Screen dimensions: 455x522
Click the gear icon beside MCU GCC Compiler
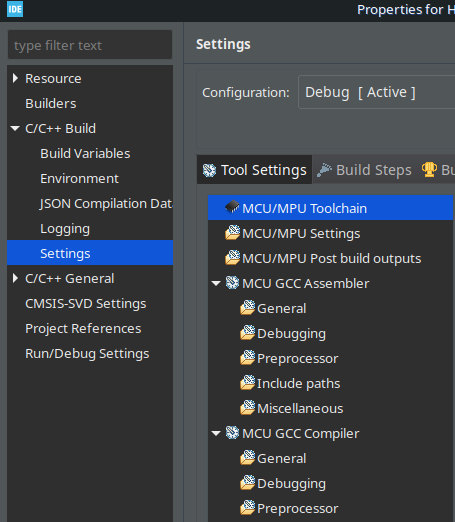coord(232,433)
